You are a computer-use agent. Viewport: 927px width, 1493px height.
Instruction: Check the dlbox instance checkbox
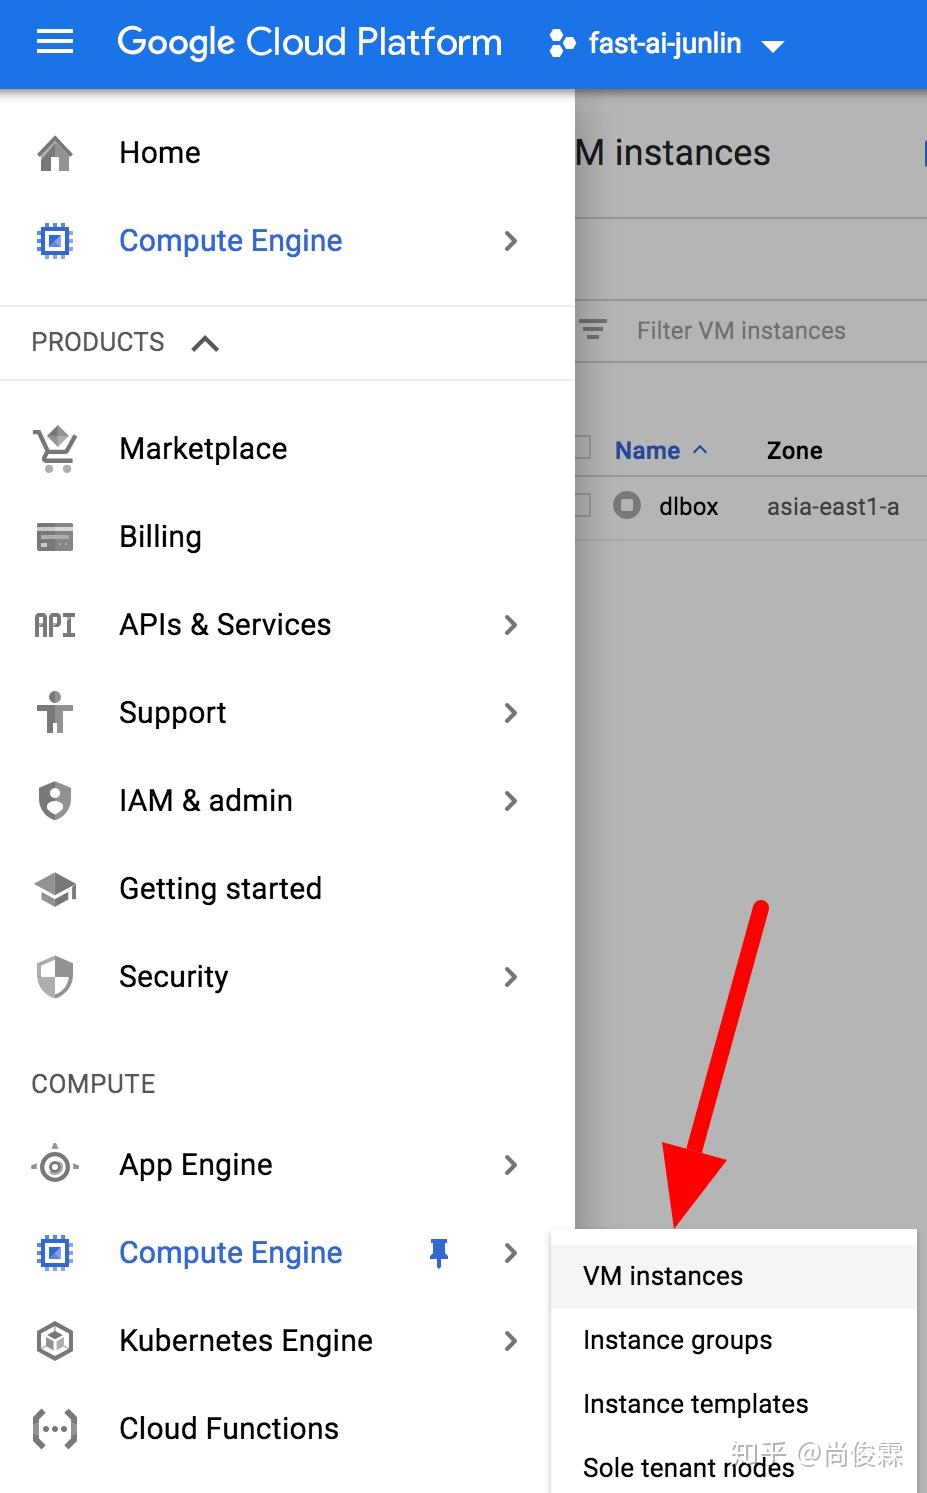click(582, 506)
